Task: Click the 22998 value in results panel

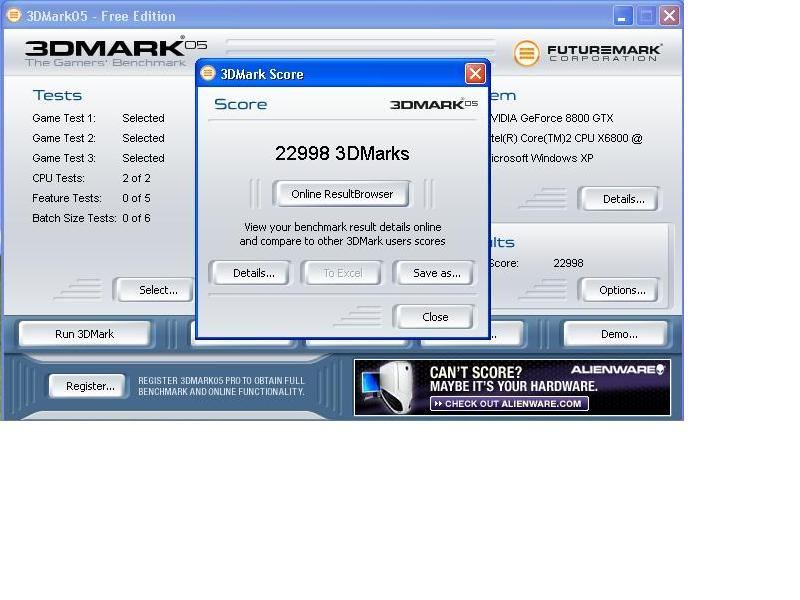Action: point(568,263)
